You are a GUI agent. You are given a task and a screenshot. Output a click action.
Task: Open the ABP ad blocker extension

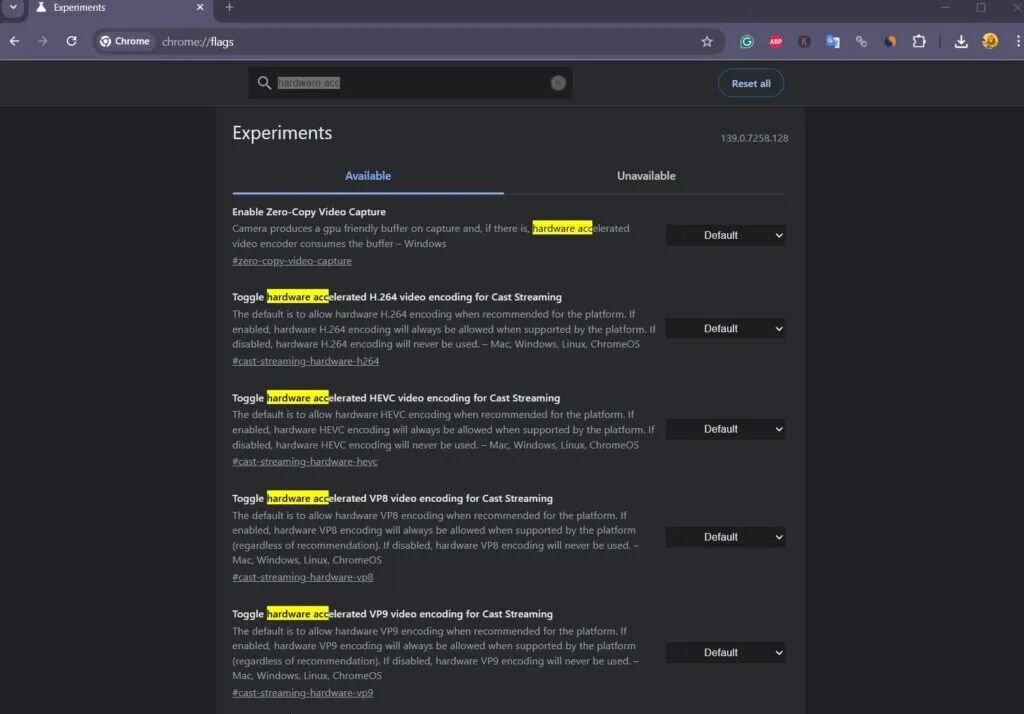(x=775, y=42)
